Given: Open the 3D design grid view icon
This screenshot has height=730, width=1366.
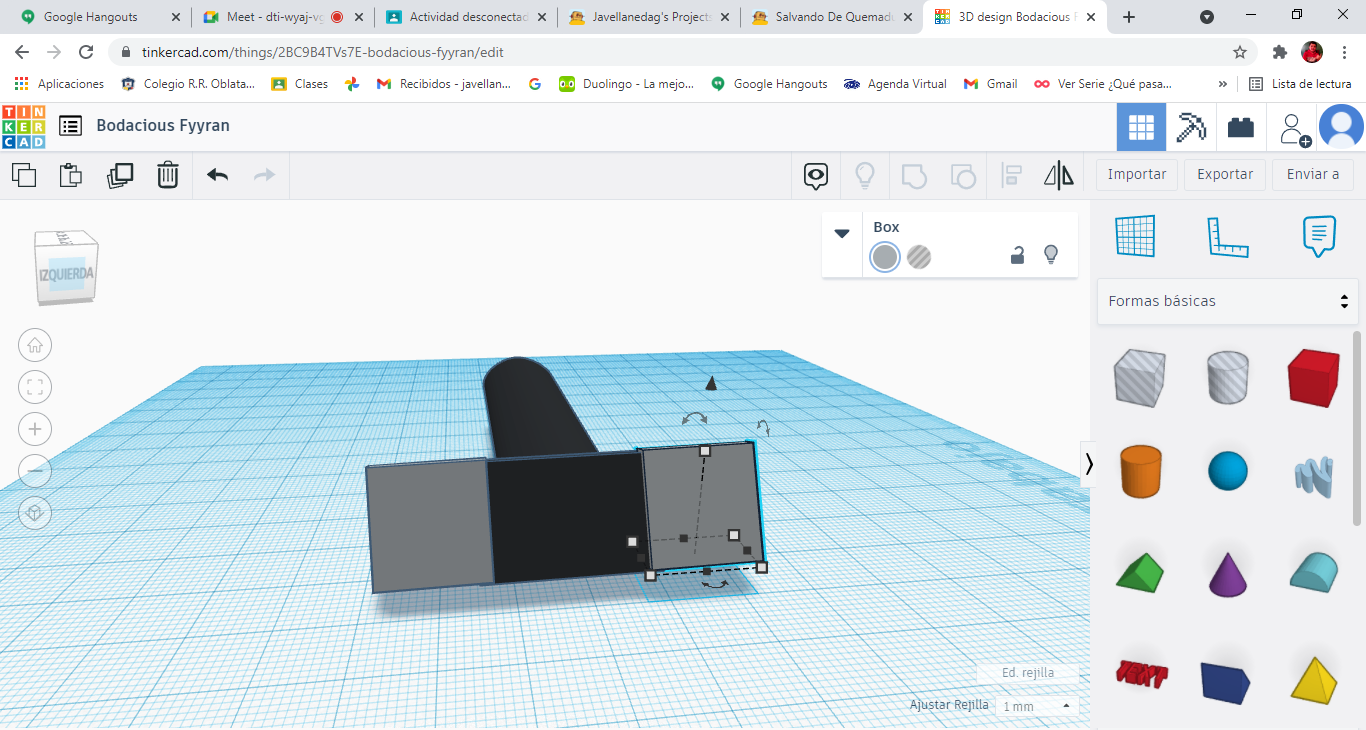Looking at the screenshot, I should pyautogui.click(x=1142, y=127).
